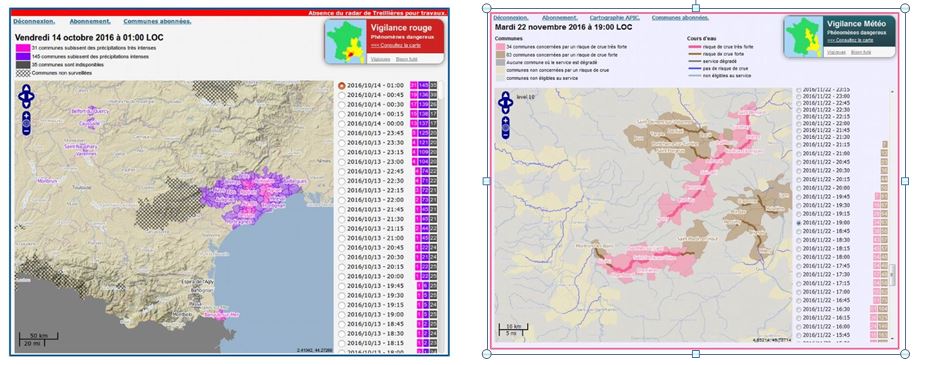Zoom out on the right flood-risk map
The image size is (925, 365).
tap(506, 135)
